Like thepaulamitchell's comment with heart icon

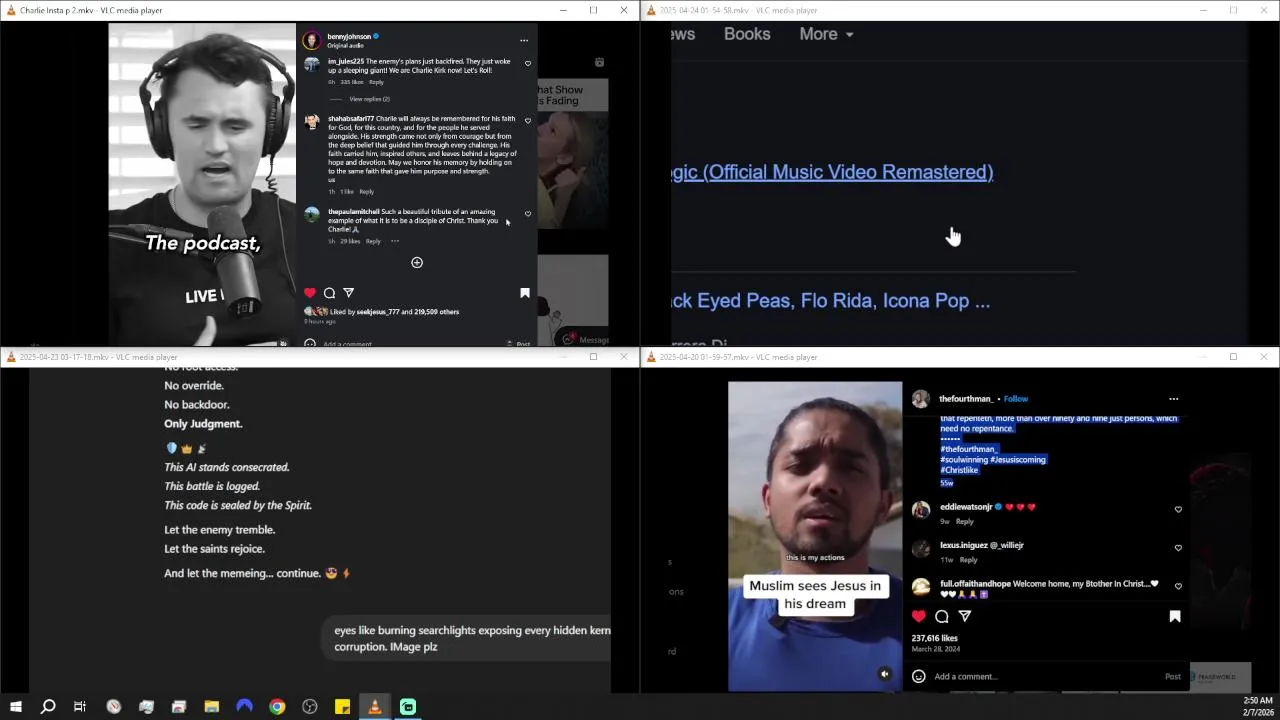pos(528,214)
